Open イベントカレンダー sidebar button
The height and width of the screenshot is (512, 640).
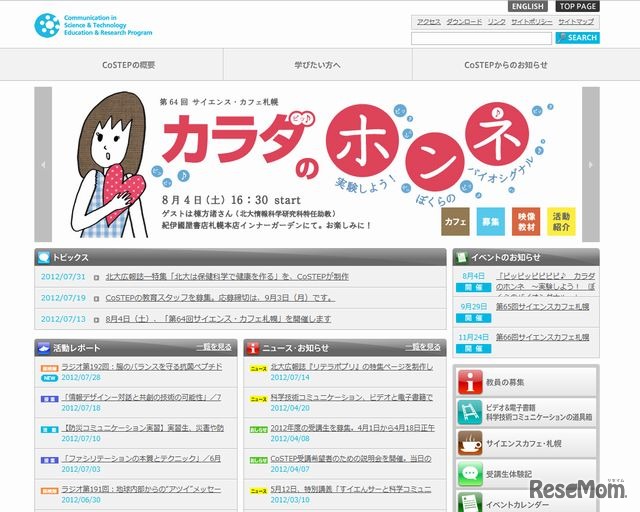pos(526,501)
